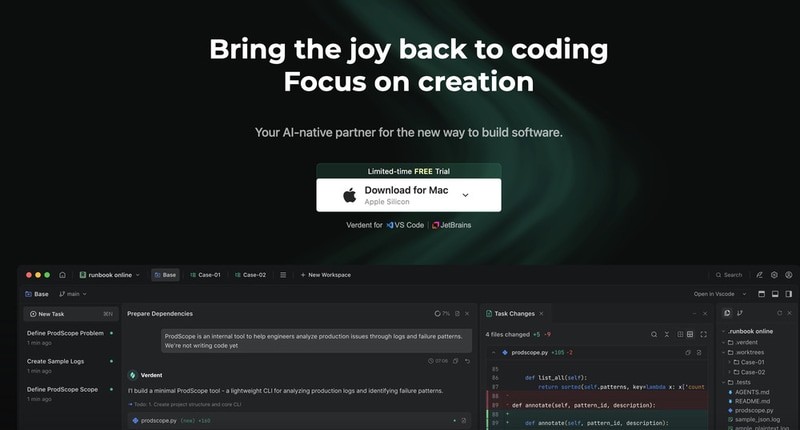The image size is (800, 430).
Task: Copy the ProdScope message with the copy icon
Action: tap(457, 360)
